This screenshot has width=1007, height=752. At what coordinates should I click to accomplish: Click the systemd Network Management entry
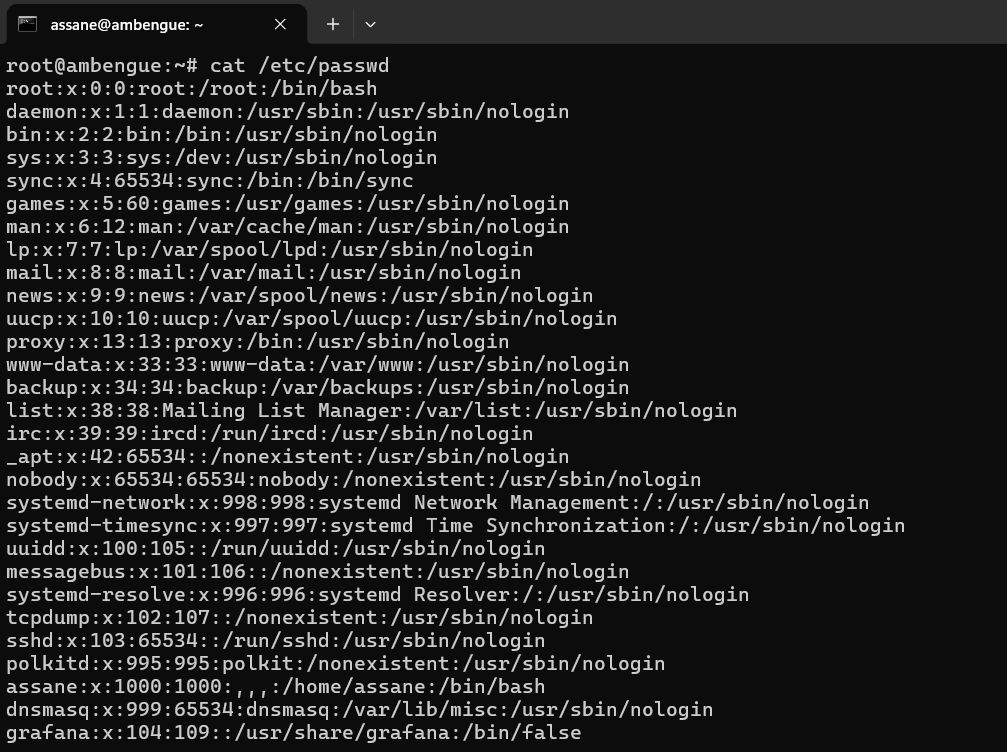[437, 503]
